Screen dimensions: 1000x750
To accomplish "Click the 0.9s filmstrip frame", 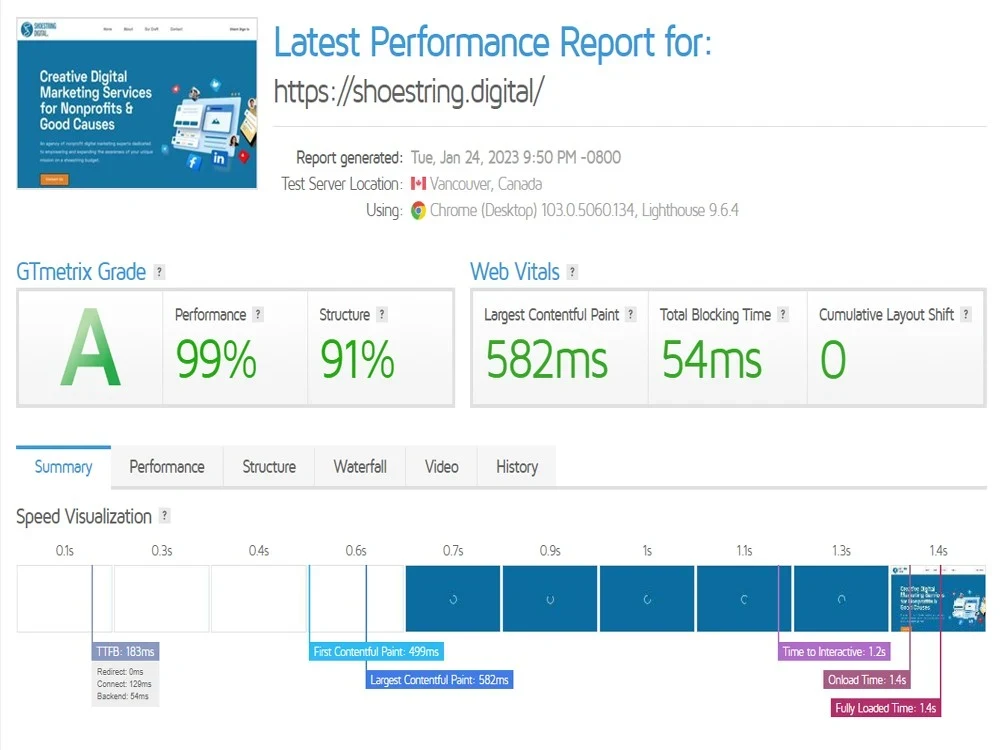I will click(x=550, y=598).
